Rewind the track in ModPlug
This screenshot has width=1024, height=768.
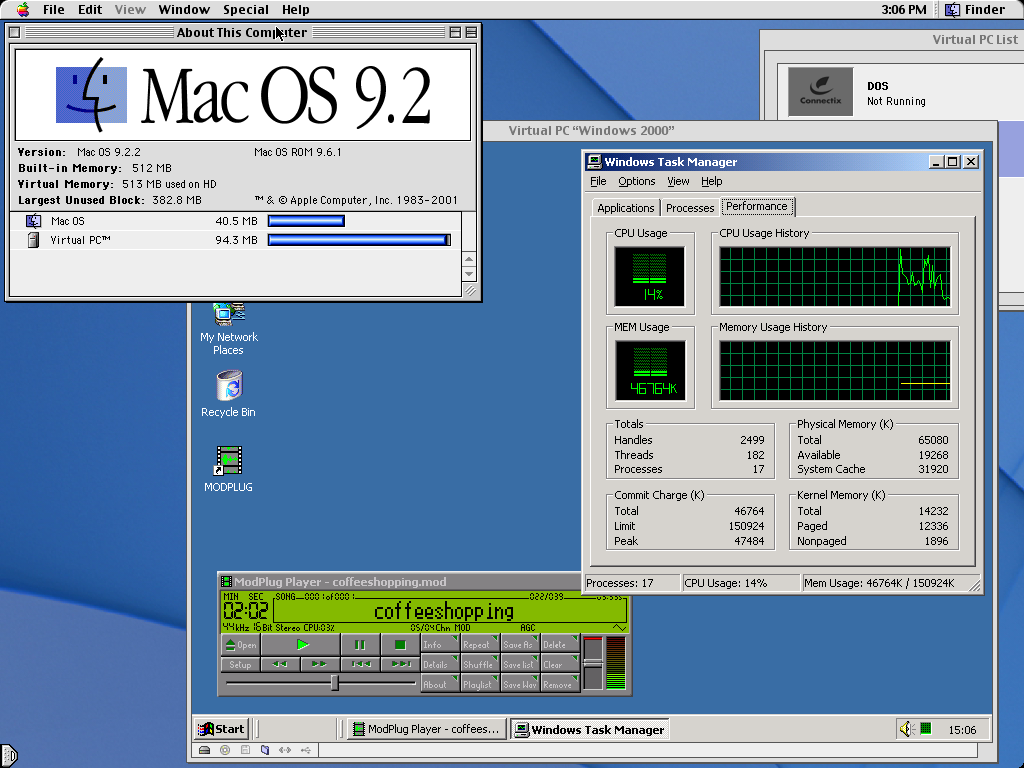point(280,664)
